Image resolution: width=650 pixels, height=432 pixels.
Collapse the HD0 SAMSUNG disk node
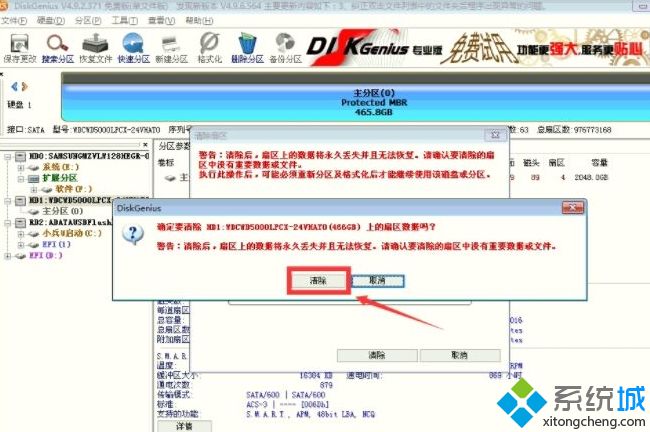[x=7, y=157]
